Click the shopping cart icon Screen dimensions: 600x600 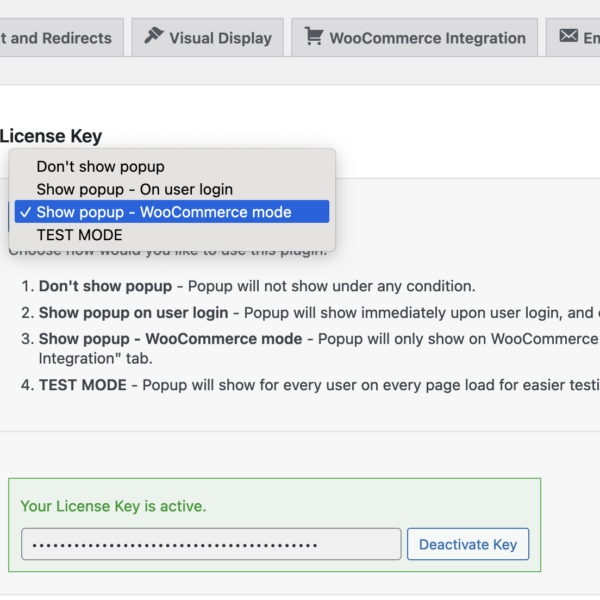coord(314,36)
